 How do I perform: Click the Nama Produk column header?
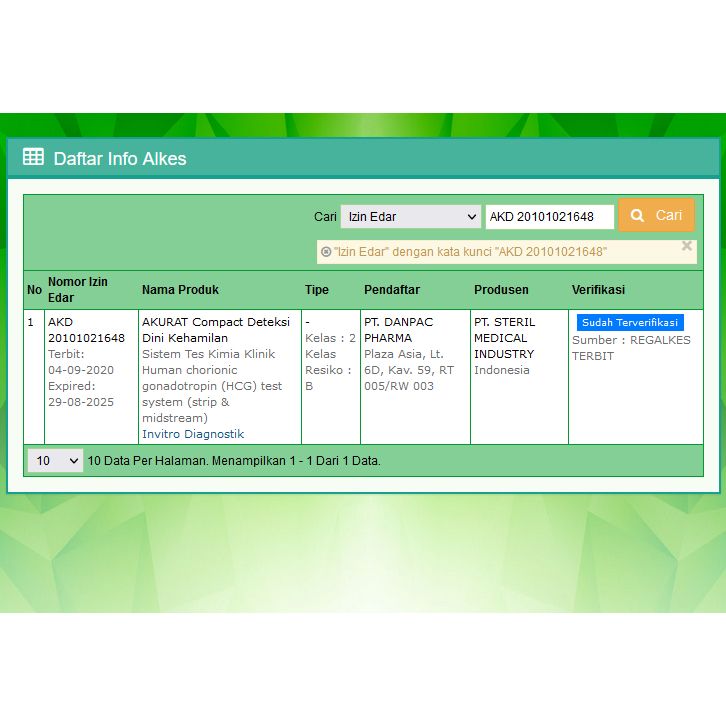click(x=180, y=289)
